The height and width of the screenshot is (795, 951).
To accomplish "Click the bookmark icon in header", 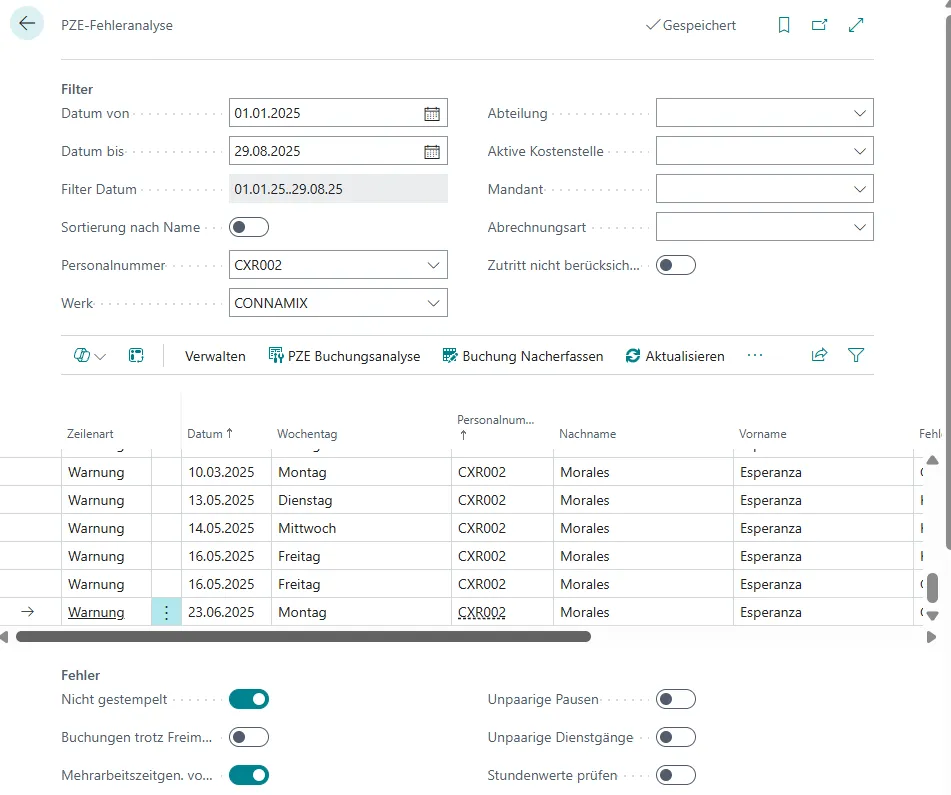I will [784, 25].
